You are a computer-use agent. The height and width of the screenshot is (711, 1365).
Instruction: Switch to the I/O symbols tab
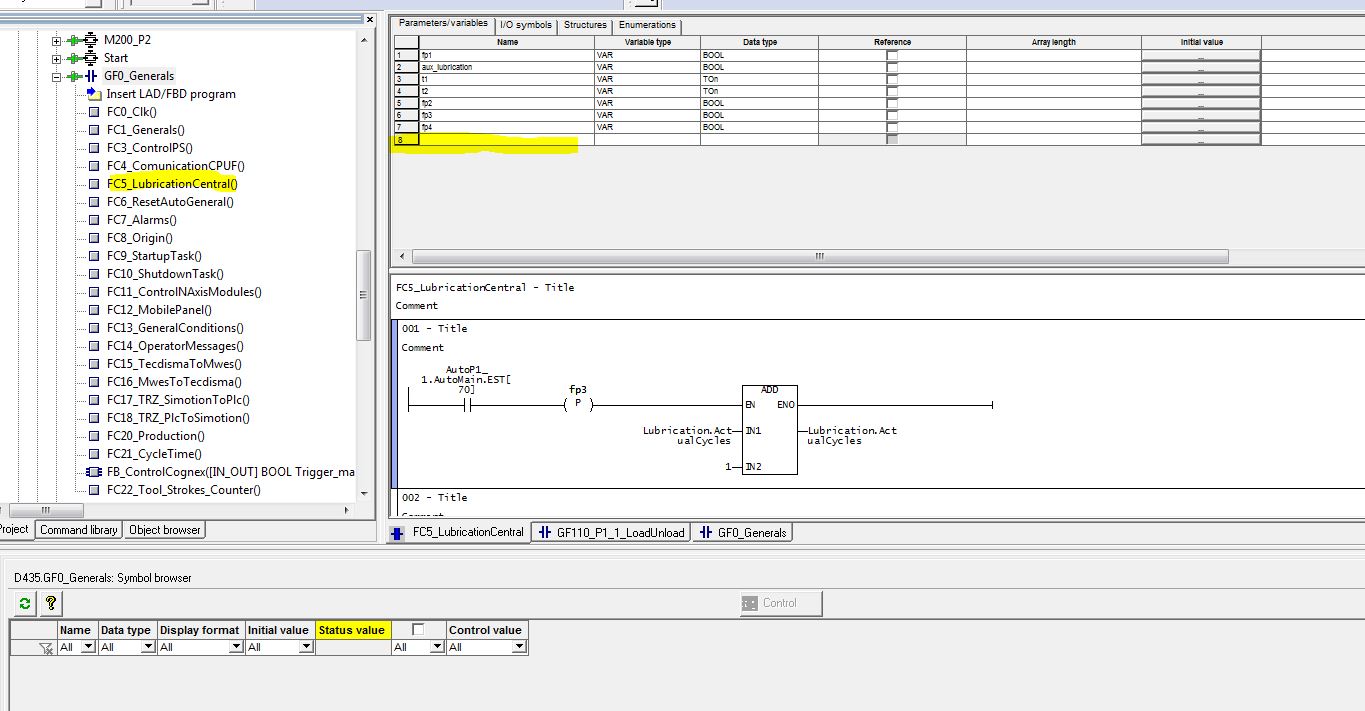point(526,25)
